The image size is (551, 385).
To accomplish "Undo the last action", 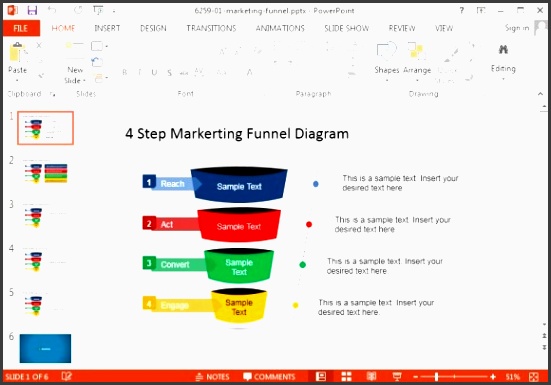I will coord(52,10).
